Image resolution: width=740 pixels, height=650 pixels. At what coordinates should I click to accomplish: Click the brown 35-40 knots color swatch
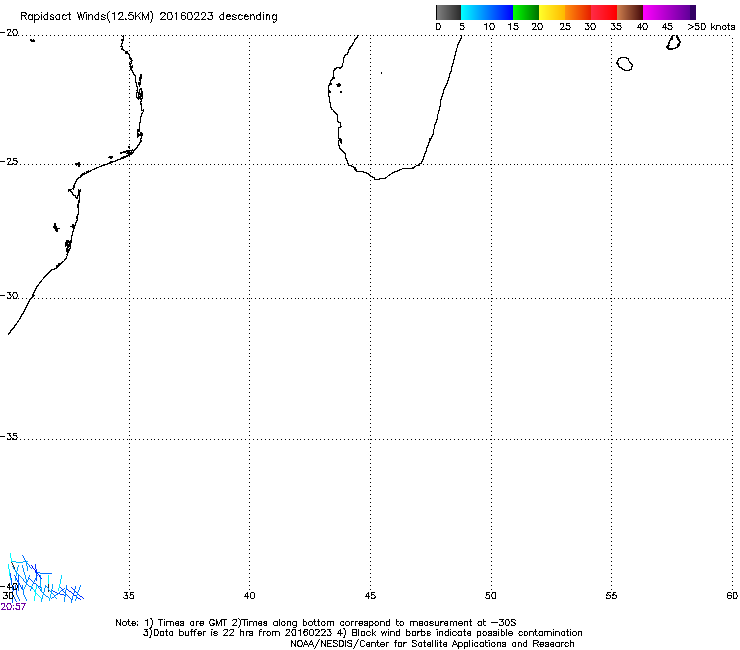(x=630, y=12)
